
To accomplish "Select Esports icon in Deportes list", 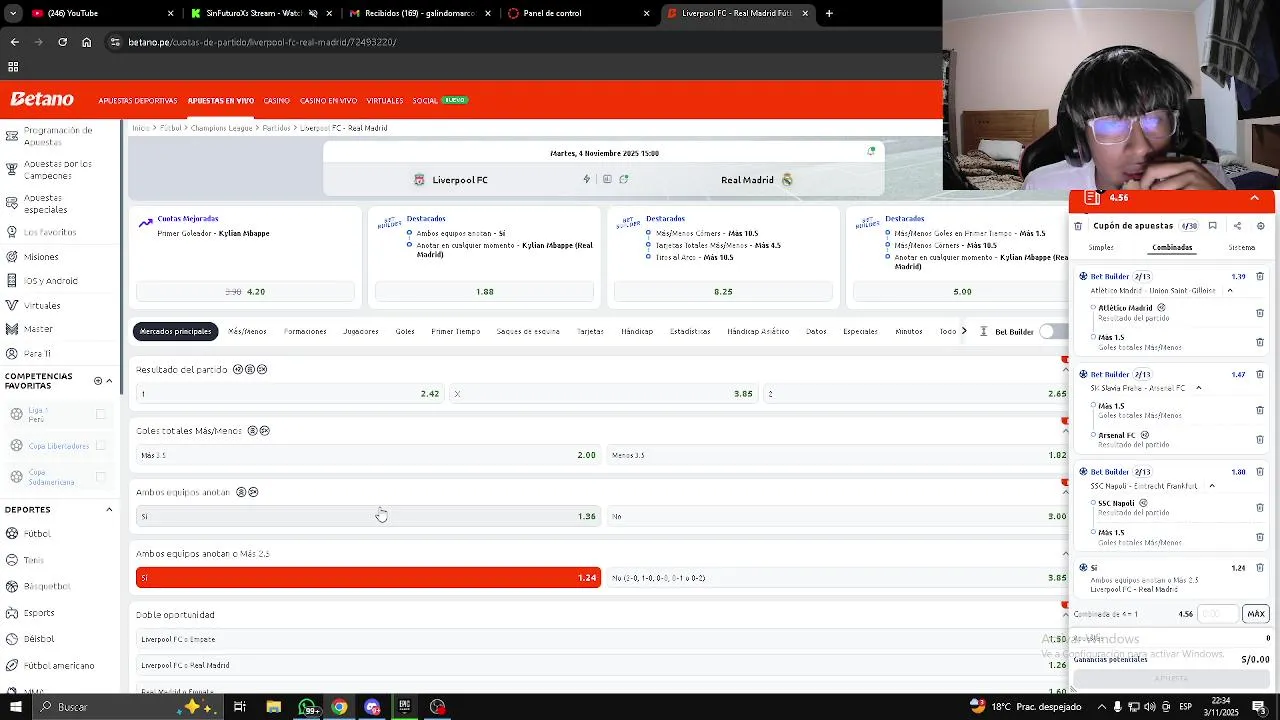I will [12, 613].
